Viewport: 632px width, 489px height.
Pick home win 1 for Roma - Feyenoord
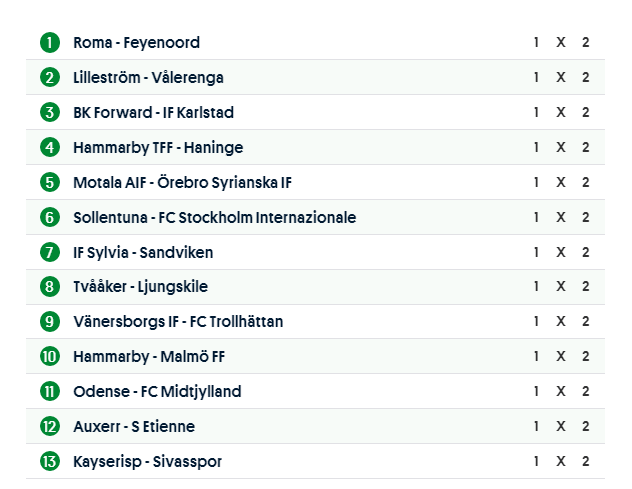[536, 43]
